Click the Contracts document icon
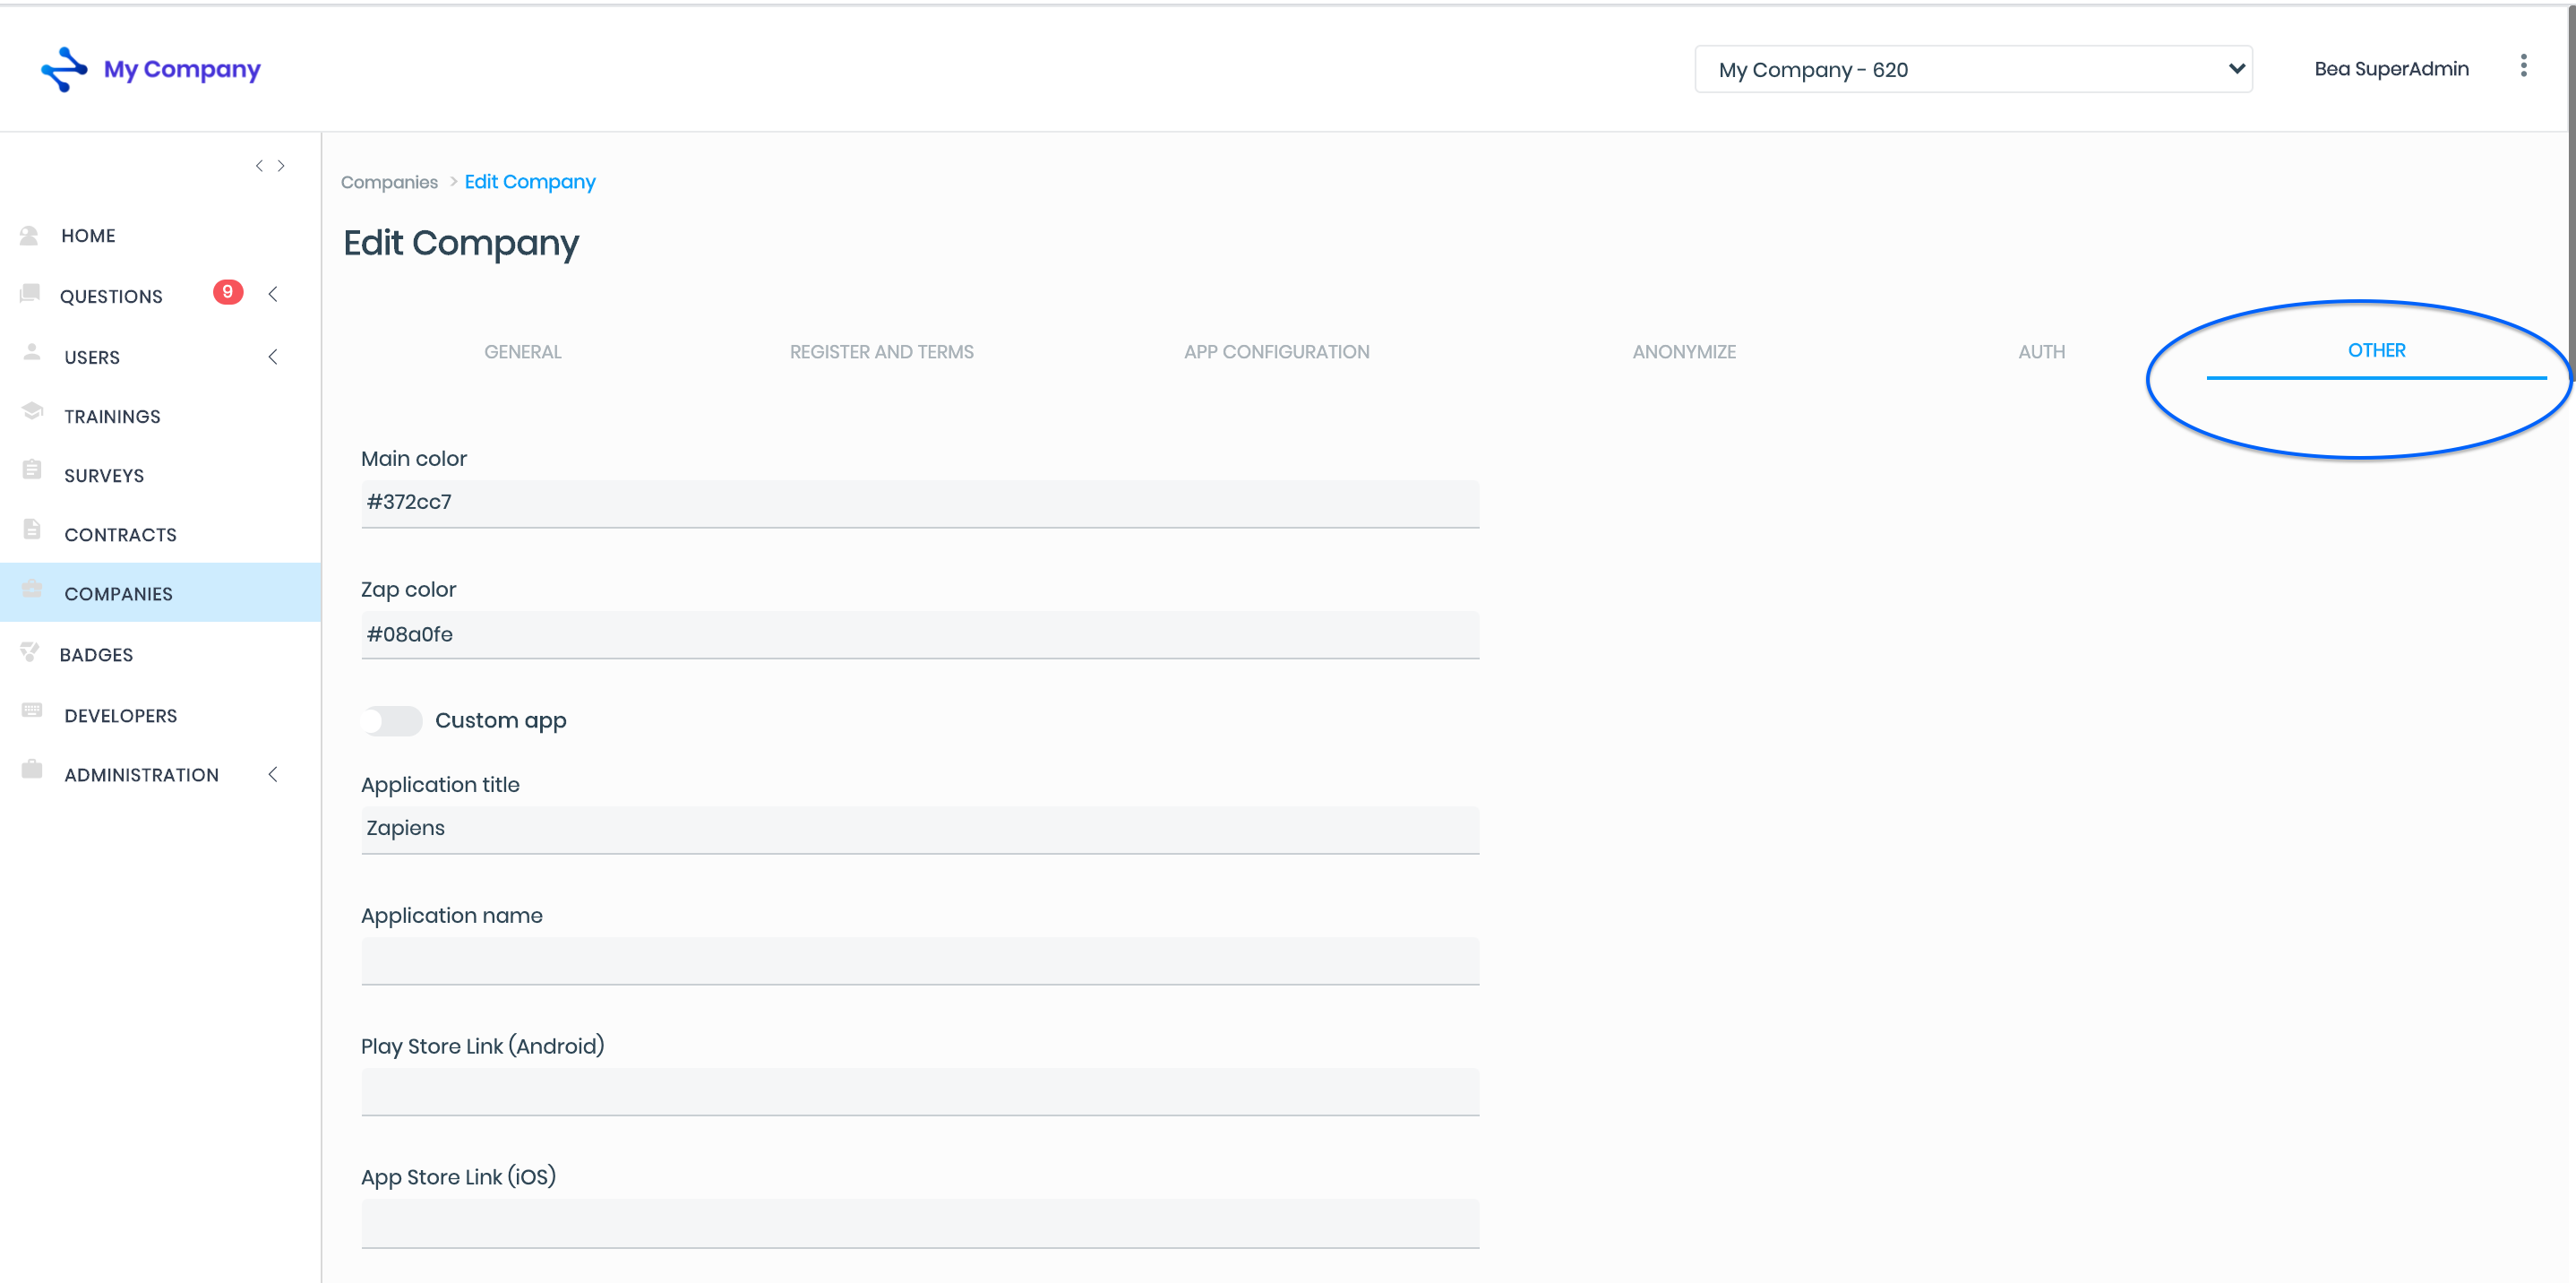Screen dimensions: 2576x1283 (x=32, y=530)
